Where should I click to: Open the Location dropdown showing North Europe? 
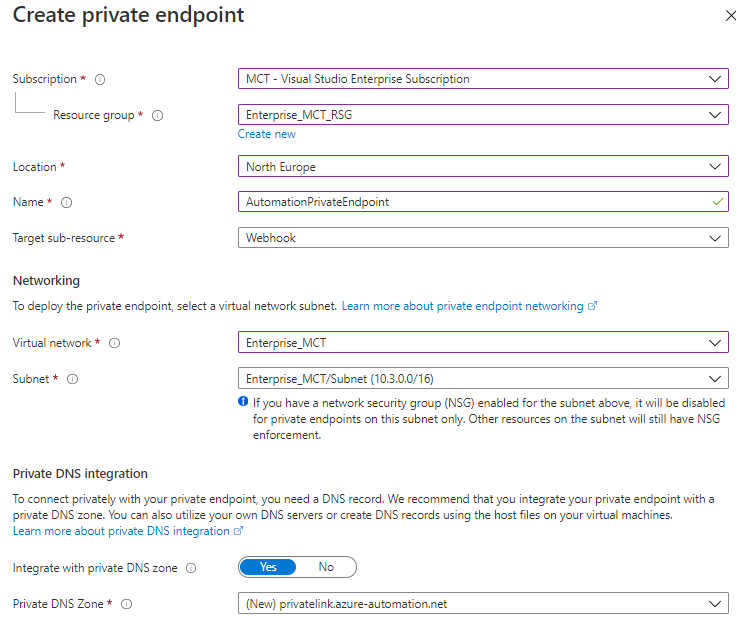483,167
